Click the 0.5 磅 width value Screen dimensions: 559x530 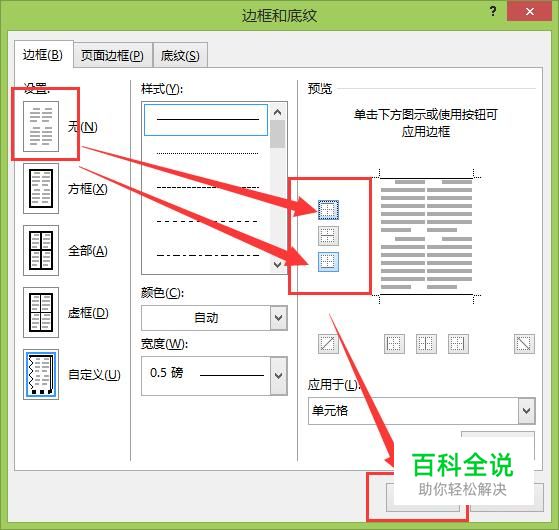tap(166, 373)
